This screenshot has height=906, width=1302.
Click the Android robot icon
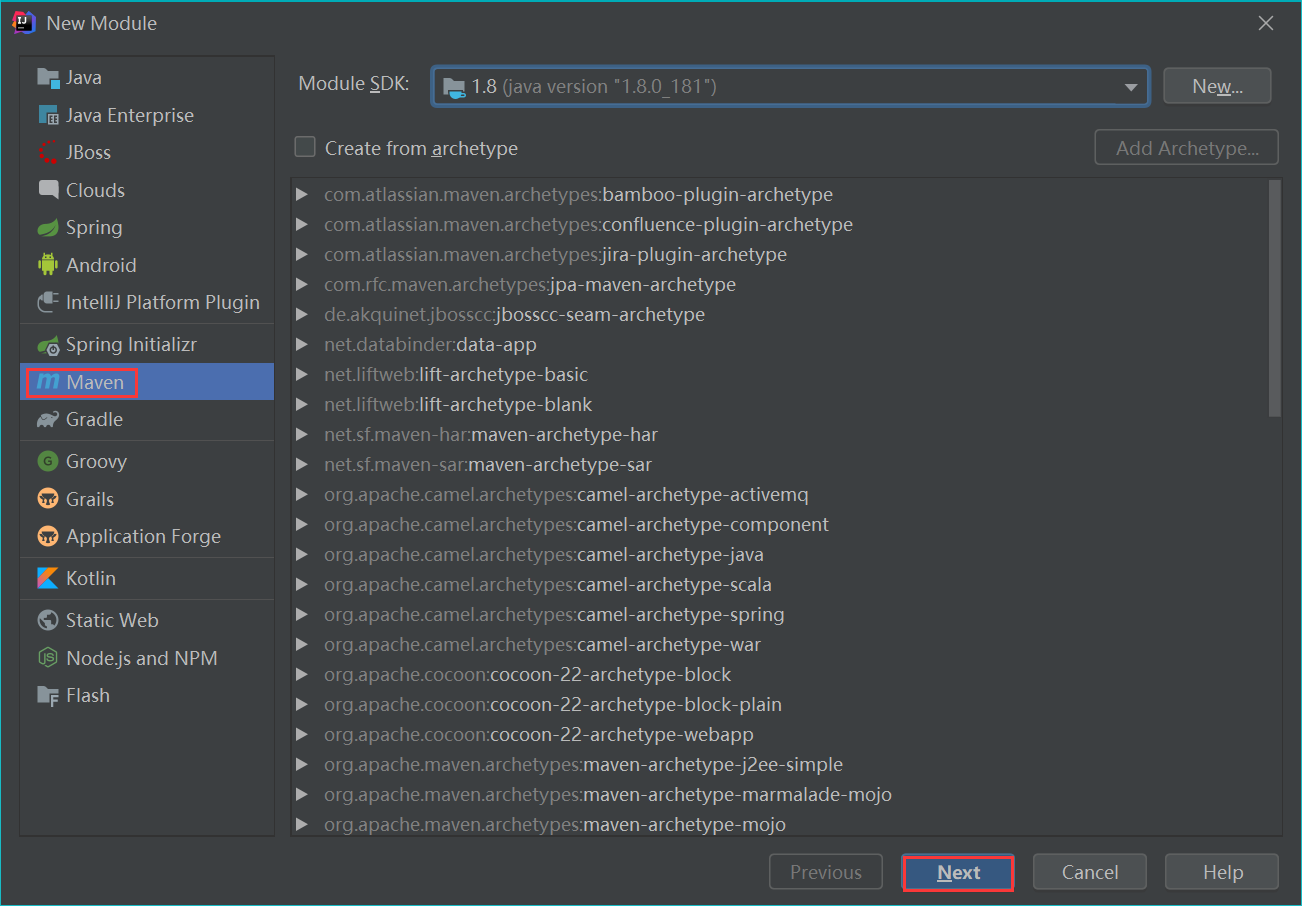(48, 265)
